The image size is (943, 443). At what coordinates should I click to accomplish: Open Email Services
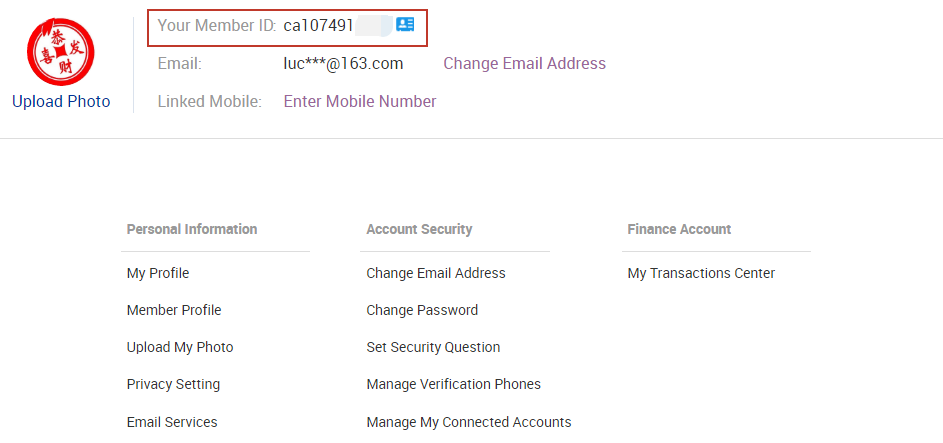pos(172,422)
